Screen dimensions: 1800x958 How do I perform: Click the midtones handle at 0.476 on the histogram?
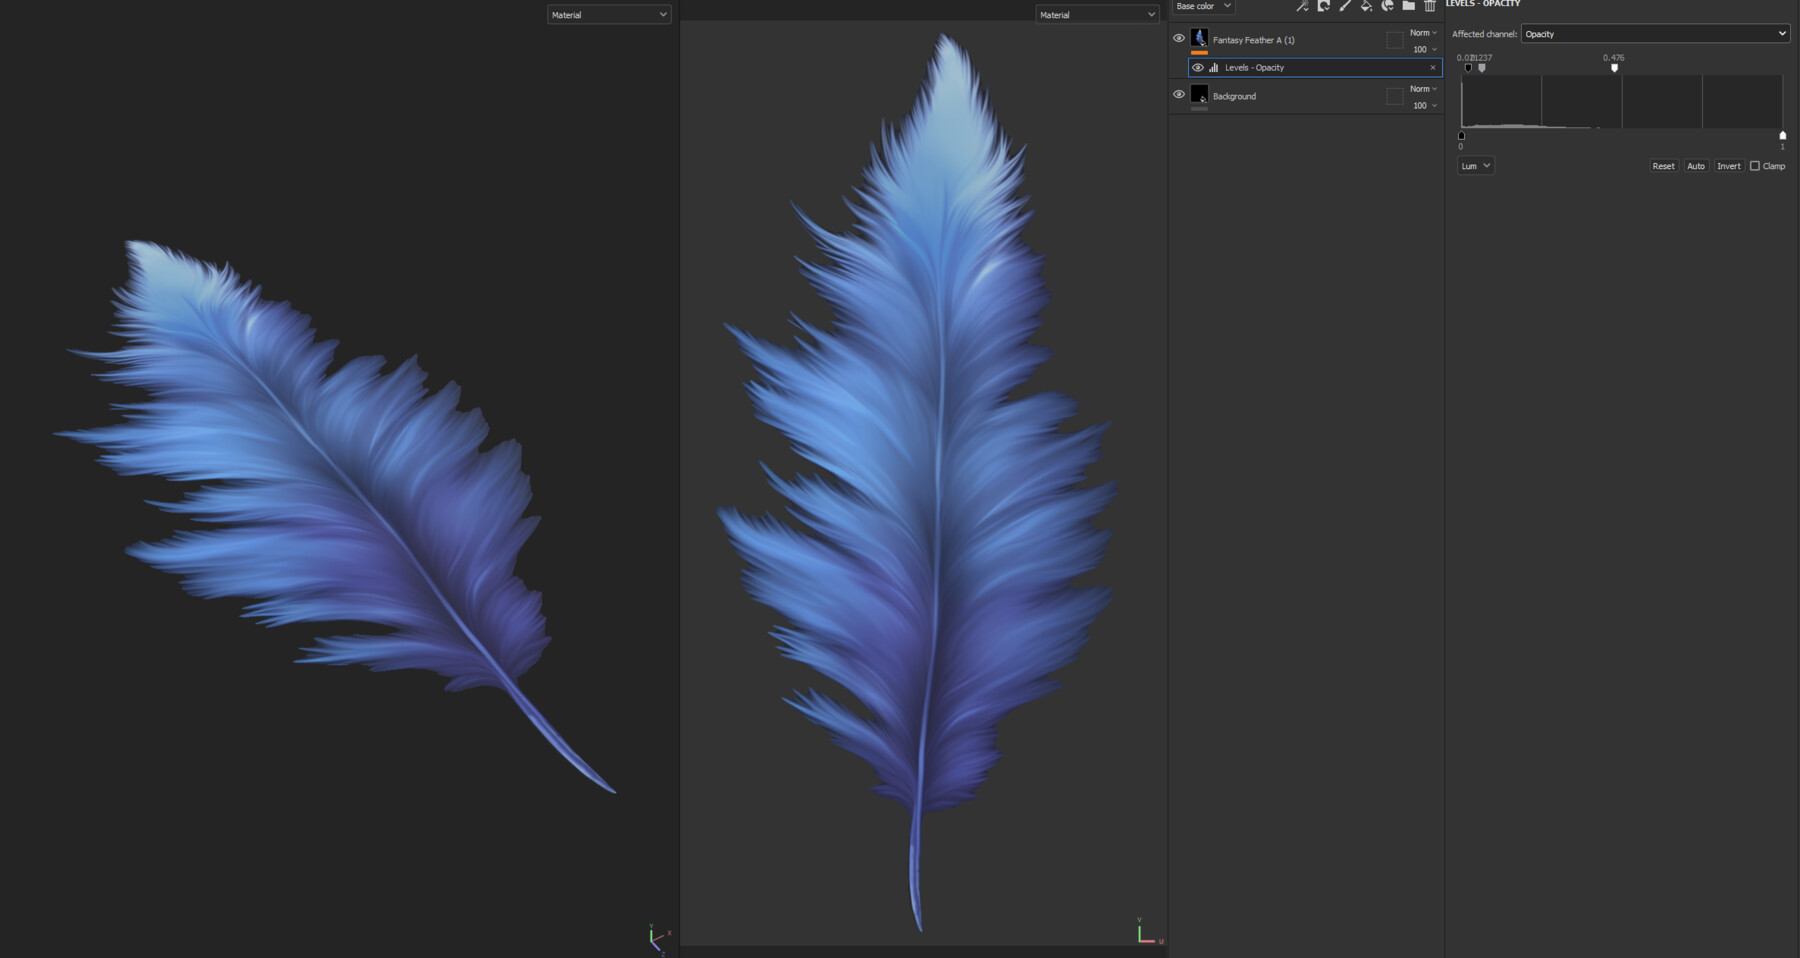[1613, 68]
